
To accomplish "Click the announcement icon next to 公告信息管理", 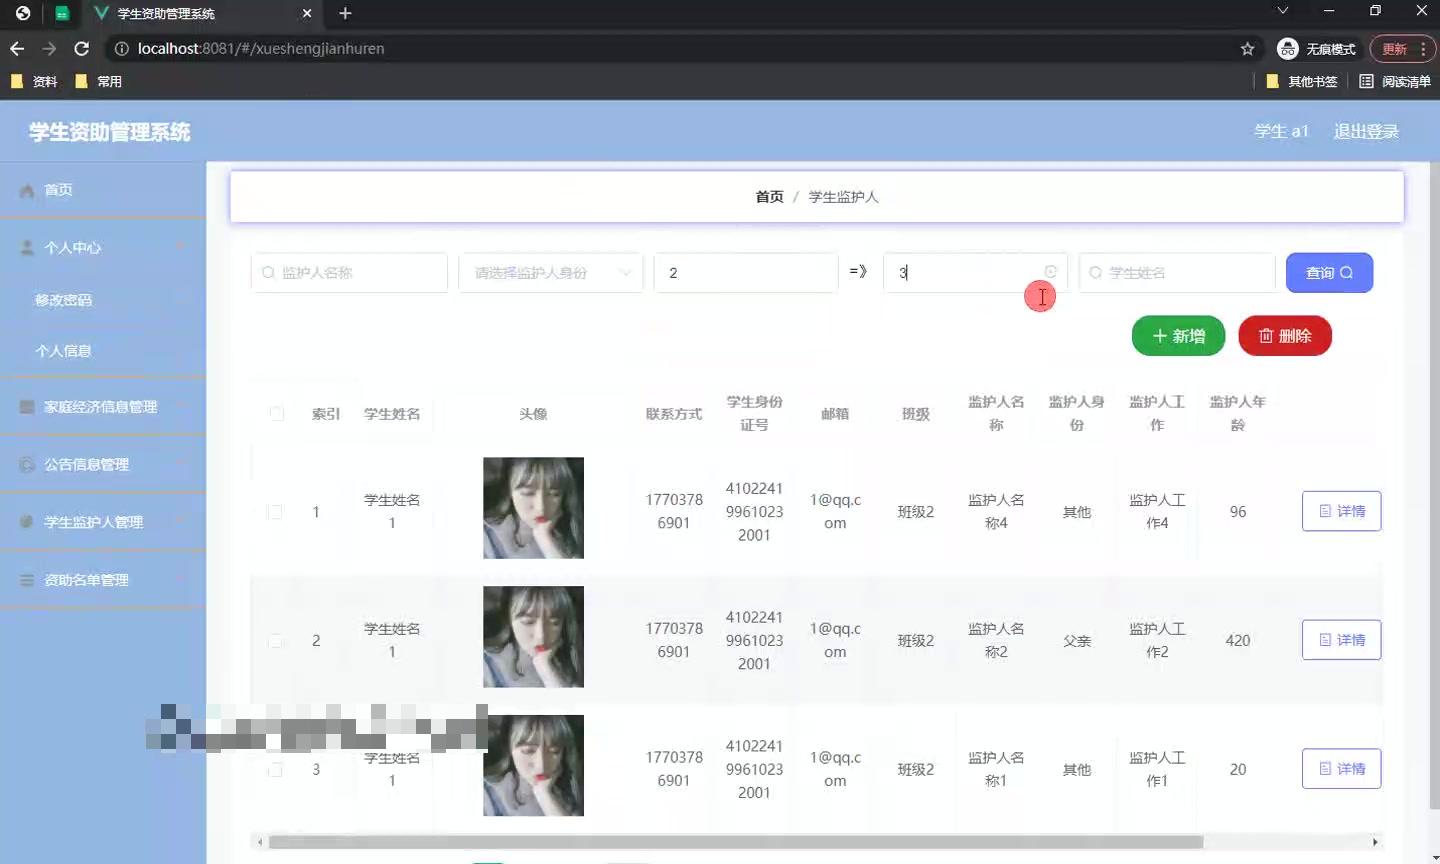I will pos(26,464).
